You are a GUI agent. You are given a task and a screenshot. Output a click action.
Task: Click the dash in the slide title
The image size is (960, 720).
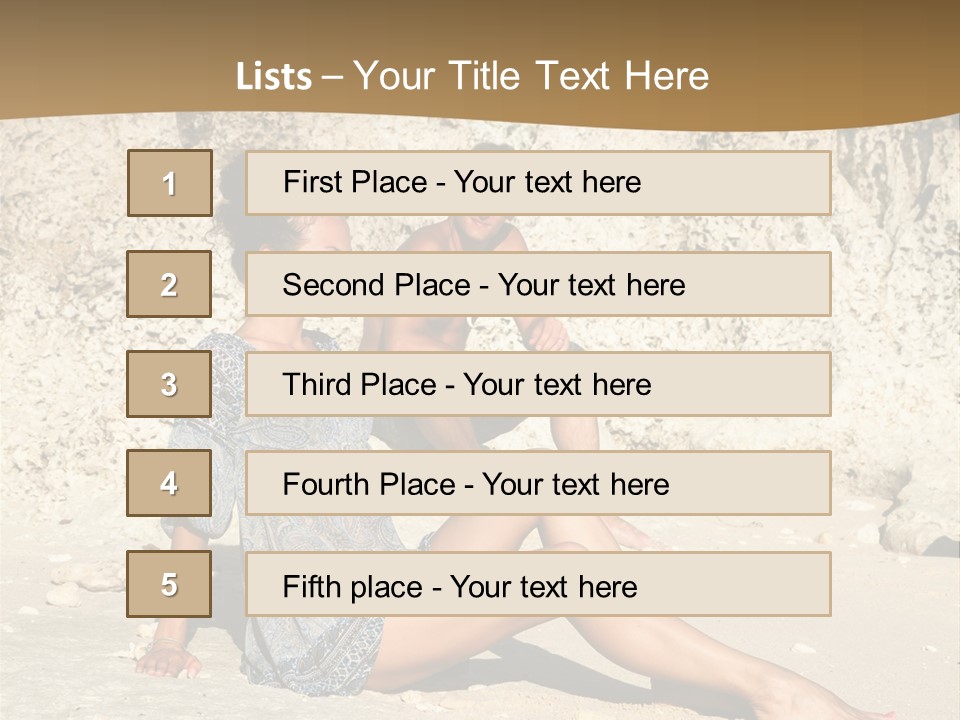click(333, 77)
